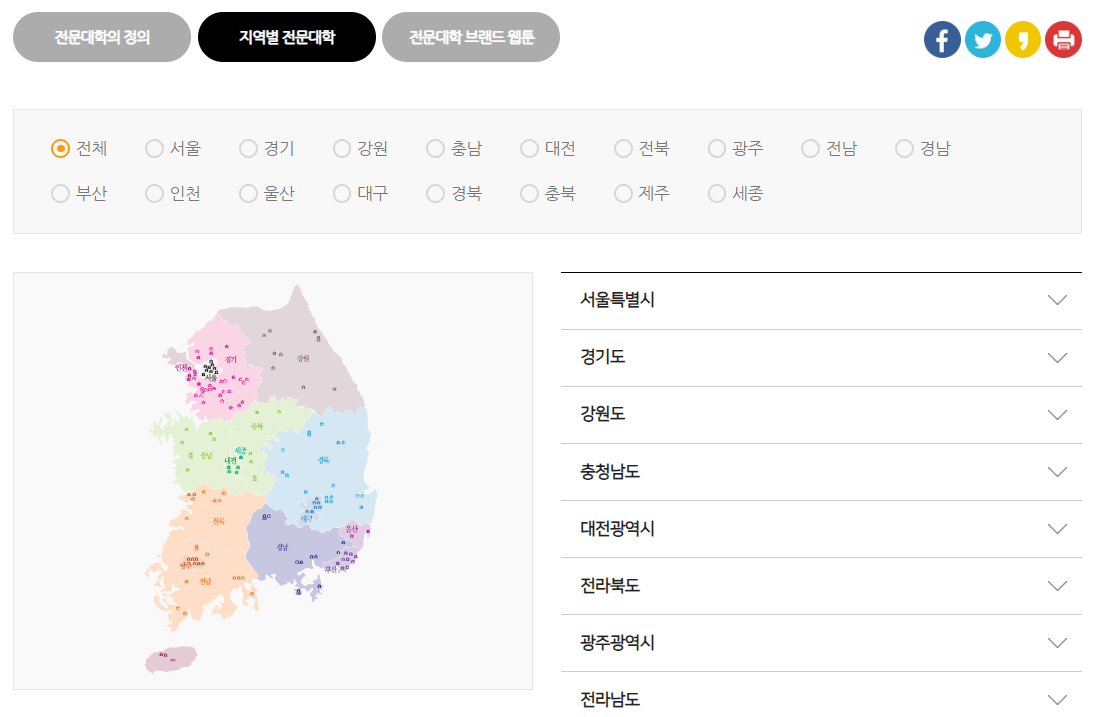This screenshot has height=717, width=1108.
Task: Open the 전문대학의 정의 tab
Action: pyautogui.click(x=100, y=36)
